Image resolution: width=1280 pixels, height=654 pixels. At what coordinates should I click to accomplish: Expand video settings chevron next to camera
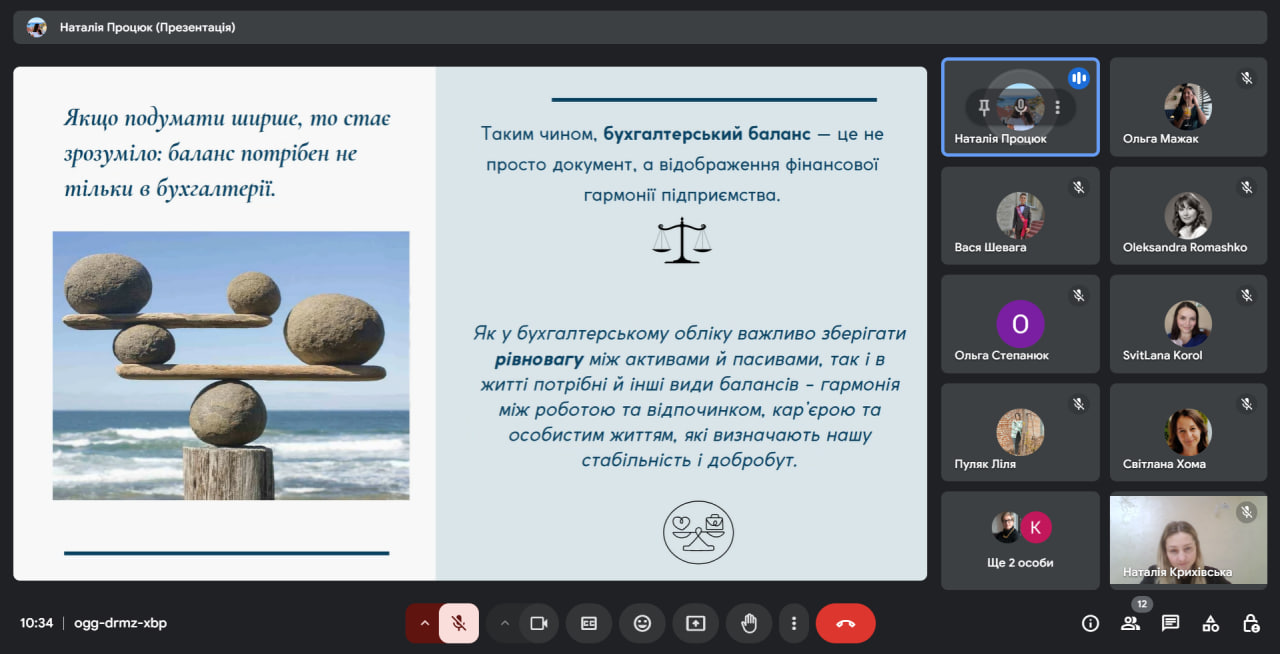point(505,623)
